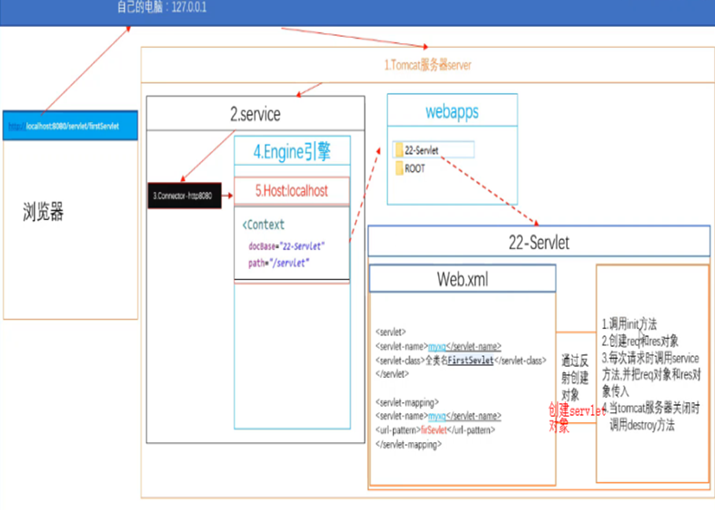This screenshot has width=715, height=510.
Task: Select the black '3.Connector-http8080' box
Action: (185, 196)
